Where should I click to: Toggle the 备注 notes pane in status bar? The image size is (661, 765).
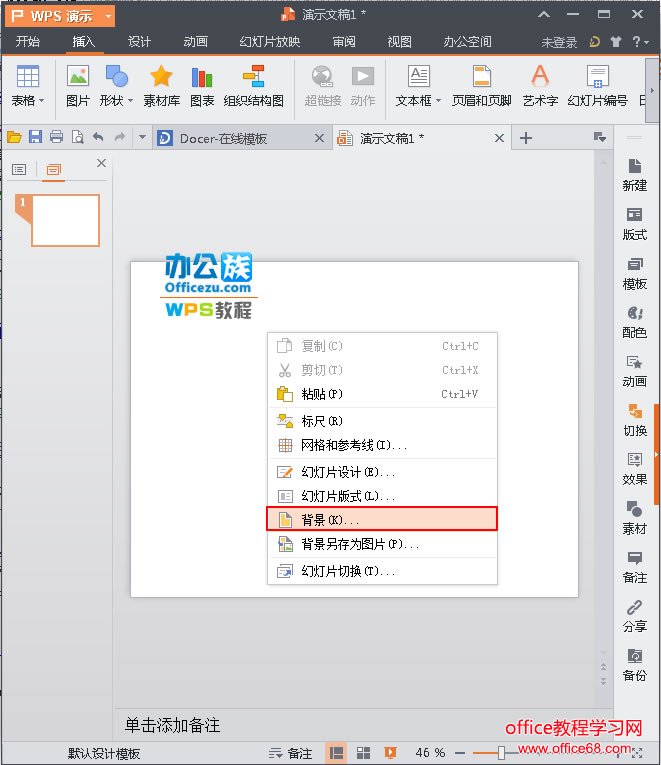291,753
